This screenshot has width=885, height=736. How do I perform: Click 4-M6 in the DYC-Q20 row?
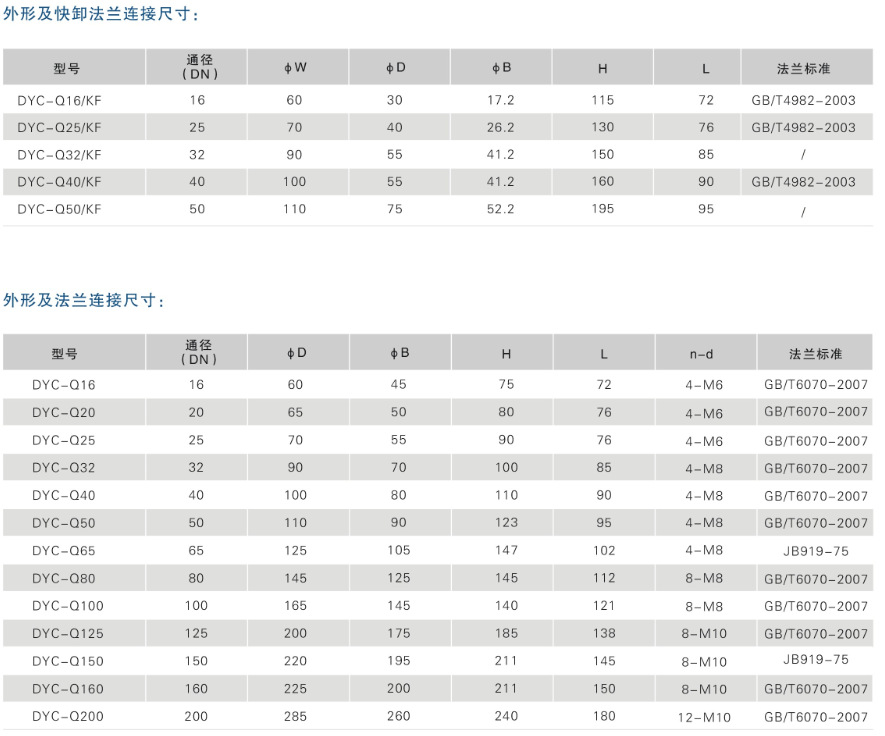pos(704,414)
